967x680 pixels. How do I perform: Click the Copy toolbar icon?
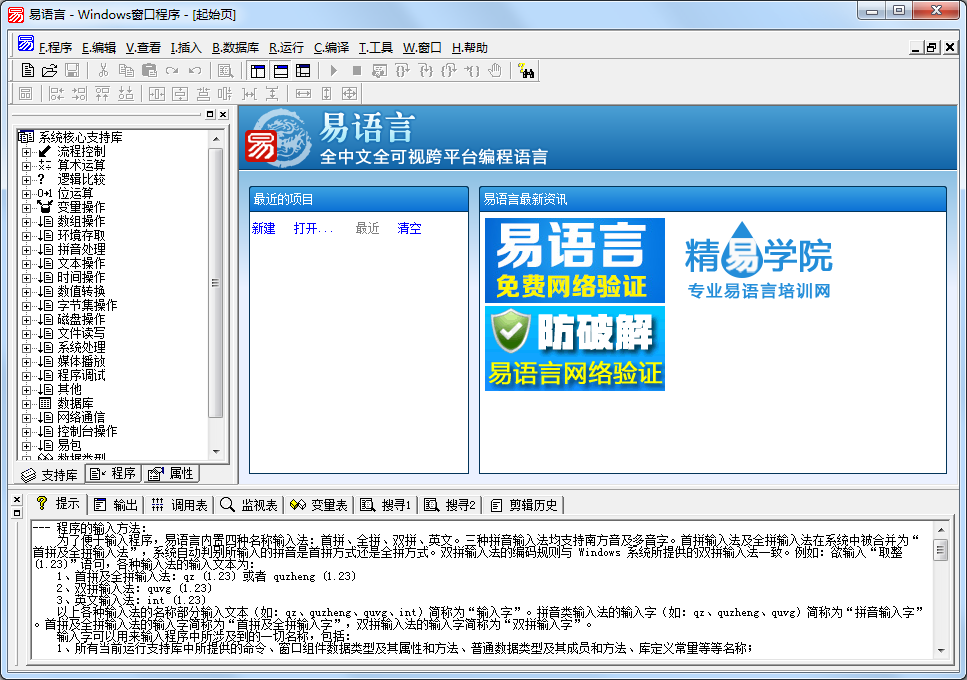[126, 71]
